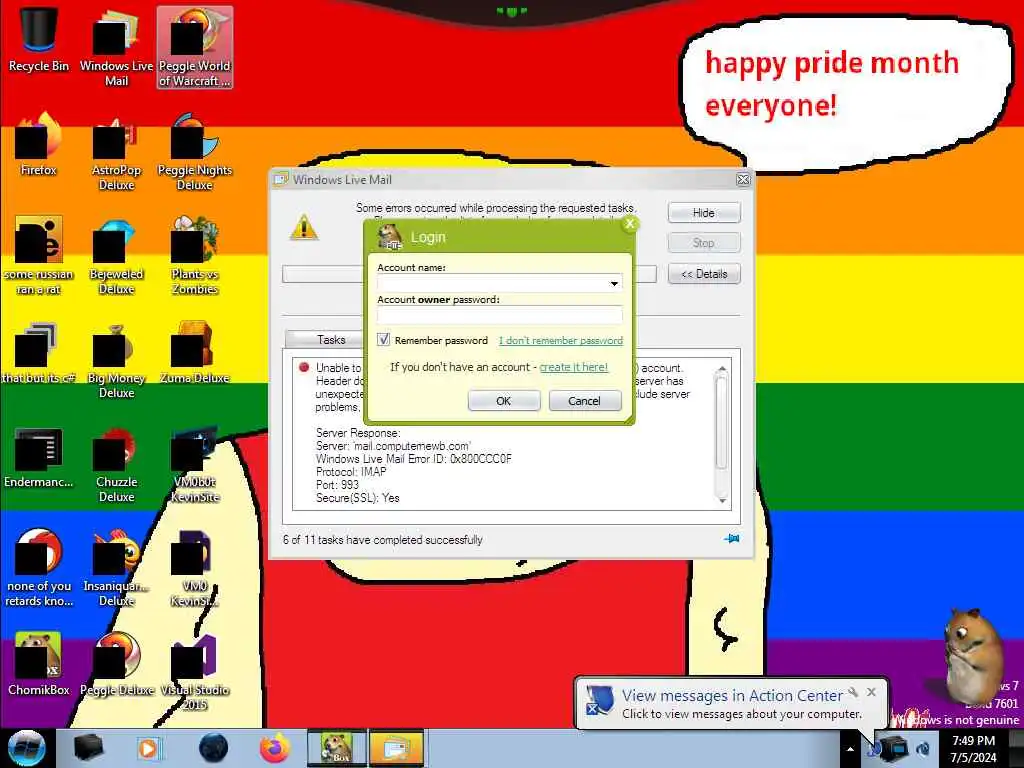Select the VM0b0t KevinSite desktop icon

[x=195, y=464]
